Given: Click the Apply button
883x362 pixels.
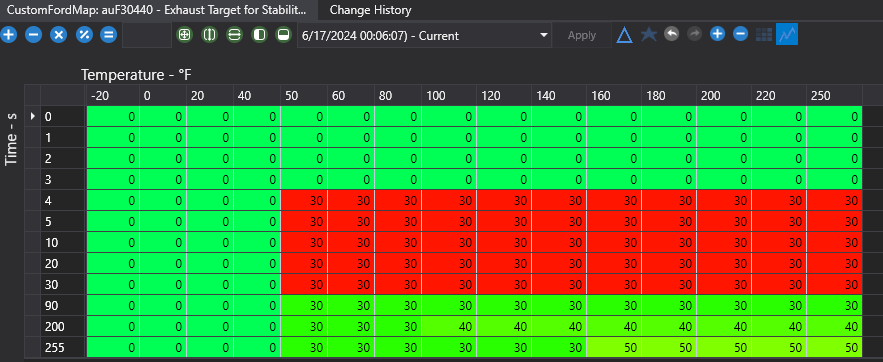Looking at the screenshot, I should [582, 35].
